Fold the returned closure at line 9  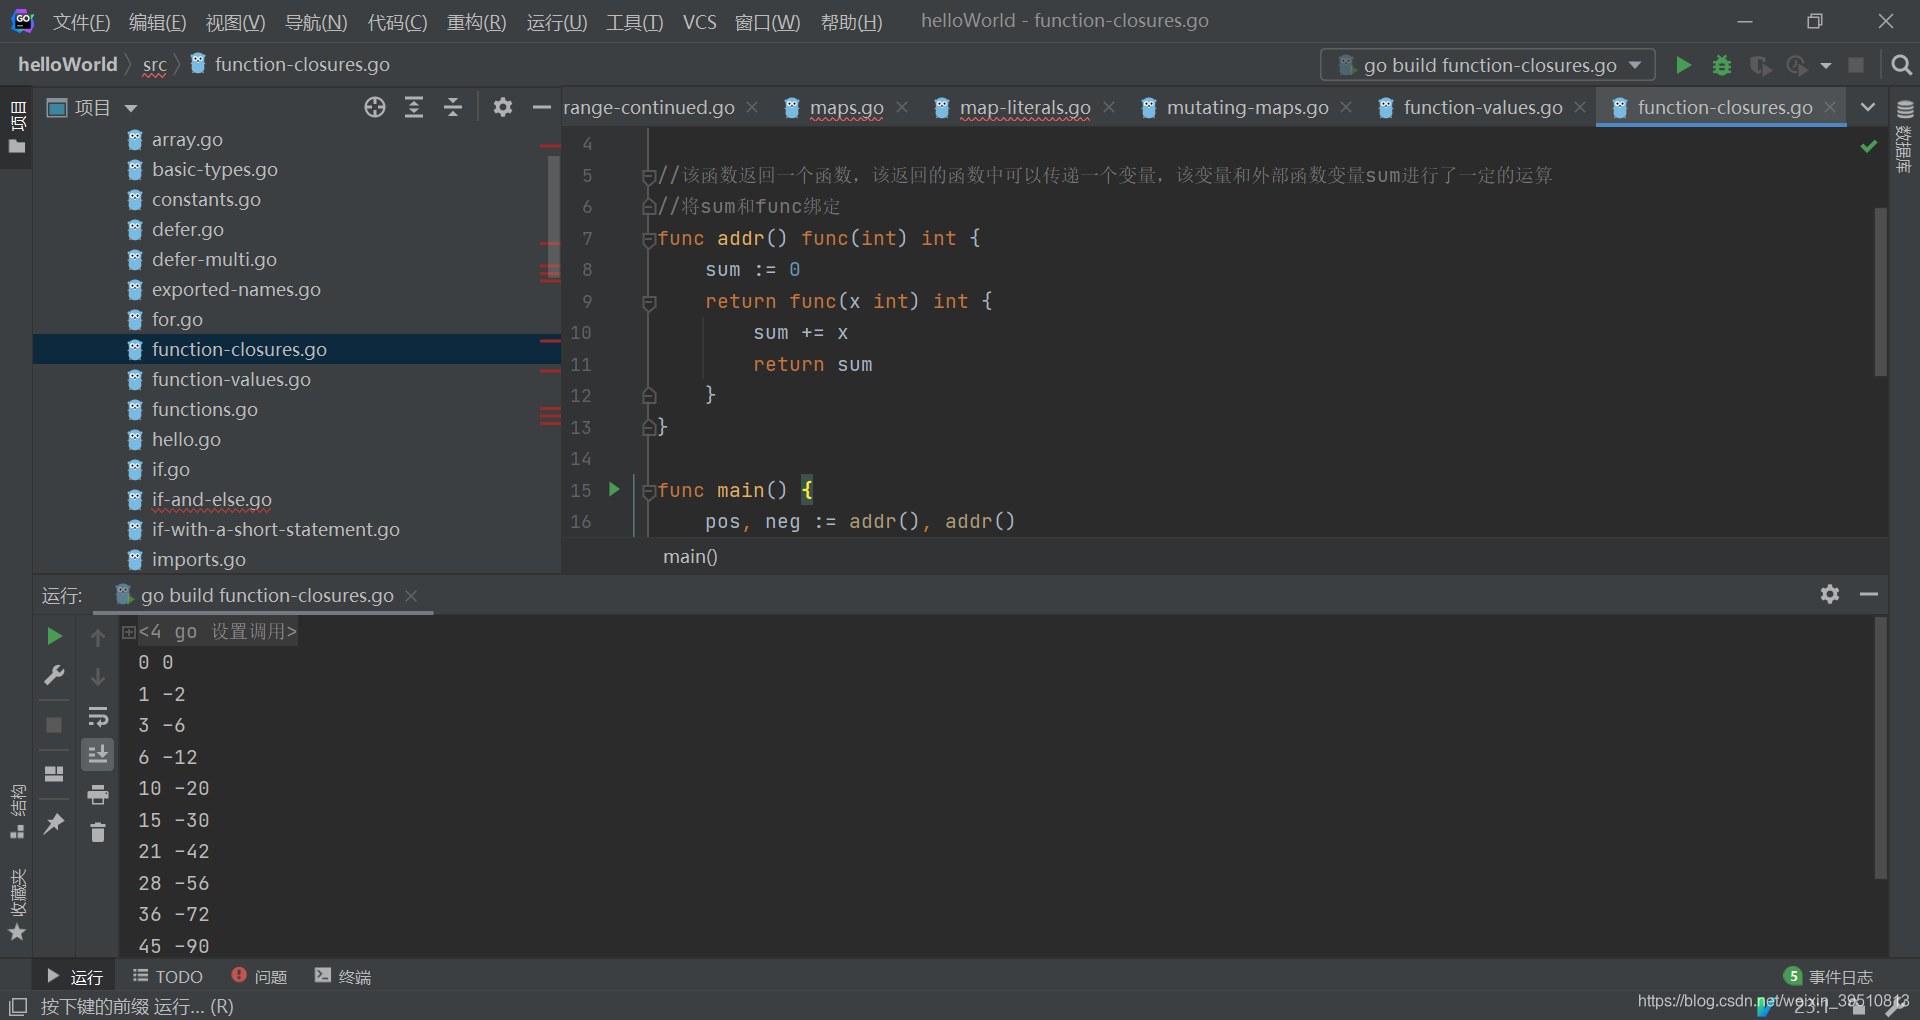649,302
